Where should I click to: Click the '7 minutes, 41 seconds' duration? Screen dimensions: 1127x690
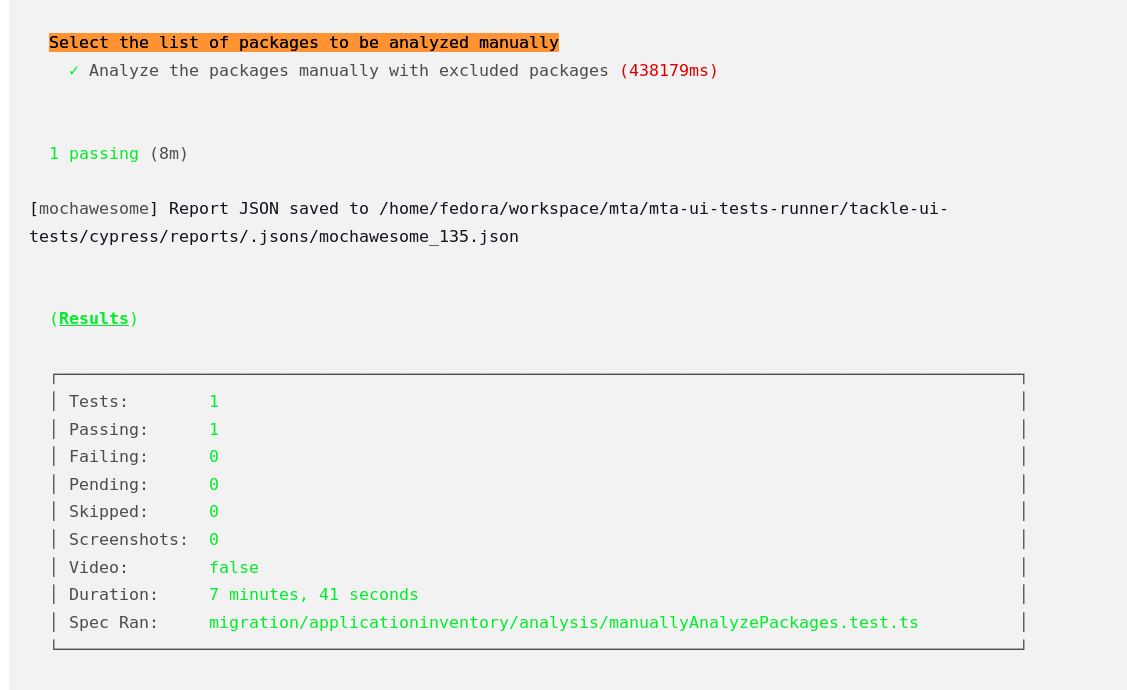coord(313,595)
